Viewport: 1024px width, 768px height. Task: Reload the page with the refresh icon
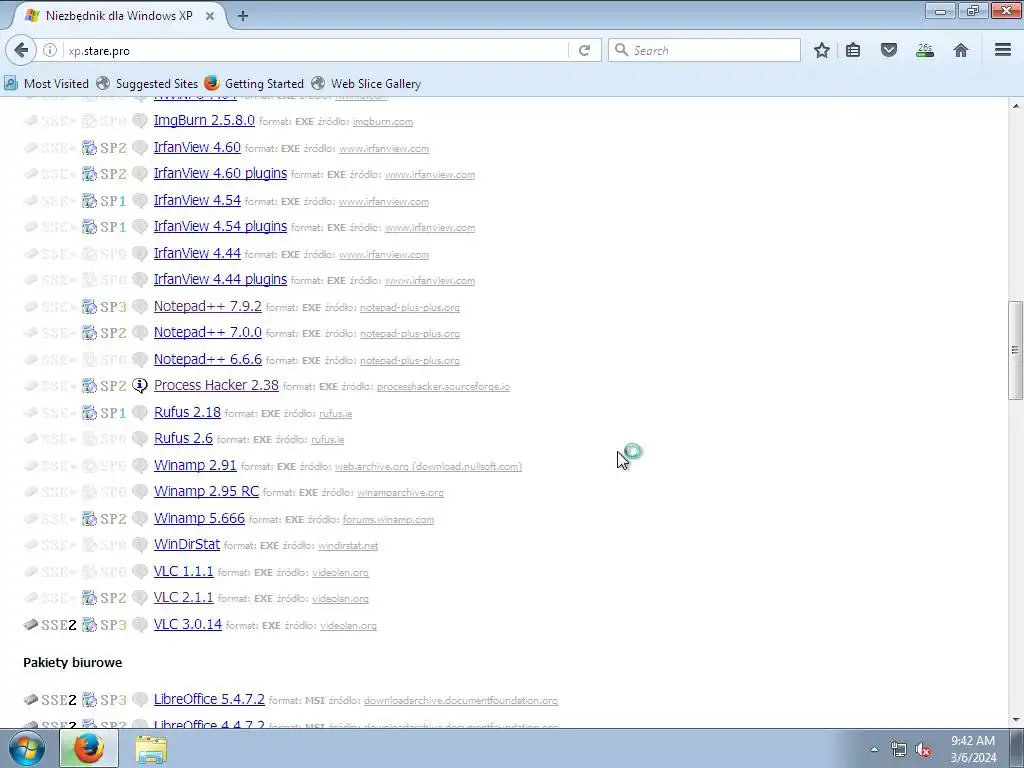point(584,50)
